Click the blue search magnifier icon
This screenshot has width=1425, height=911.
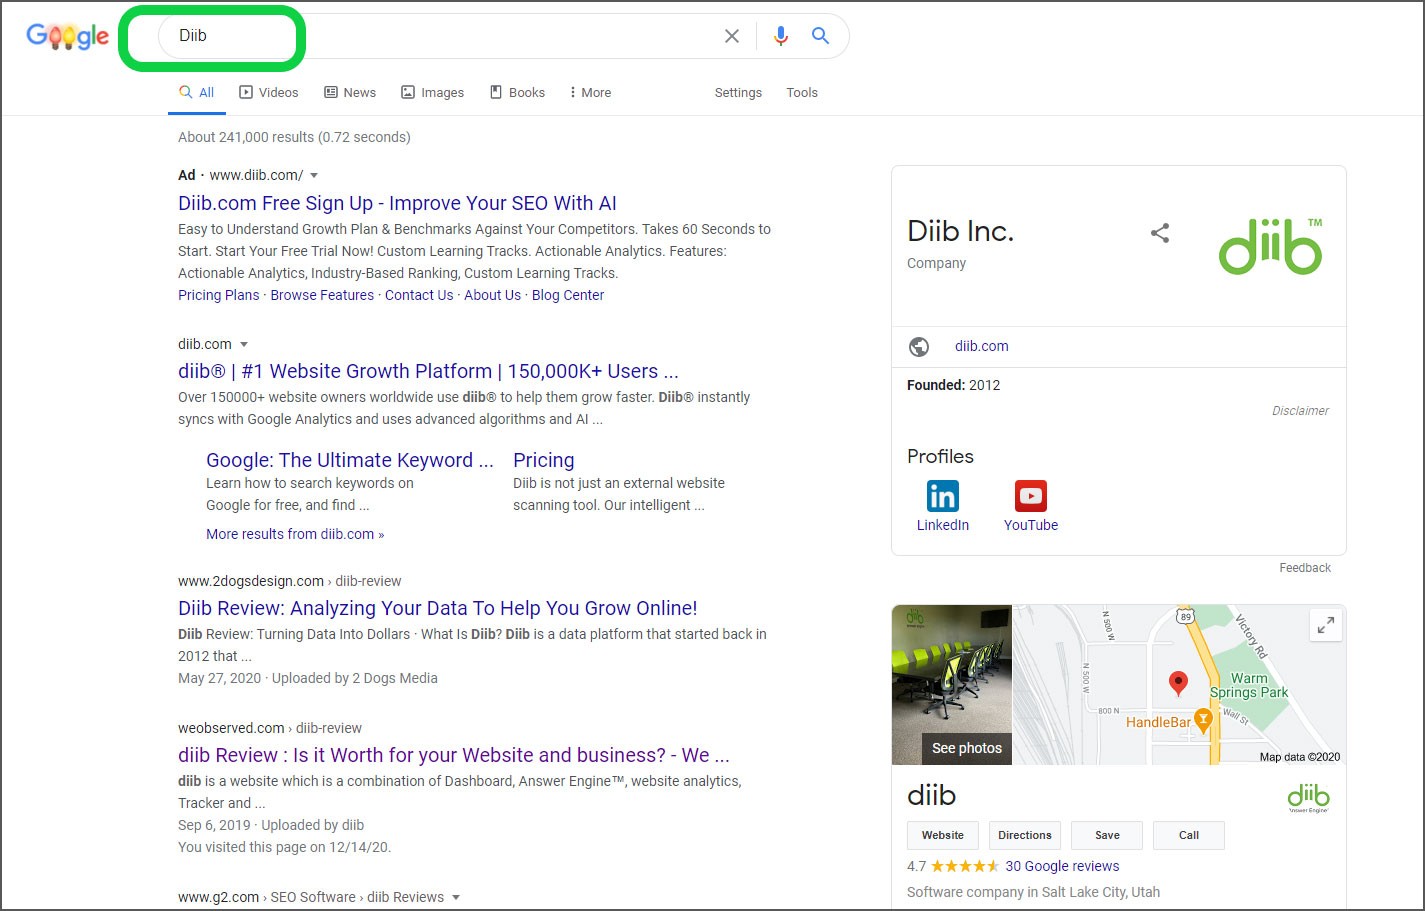point(820,36)
